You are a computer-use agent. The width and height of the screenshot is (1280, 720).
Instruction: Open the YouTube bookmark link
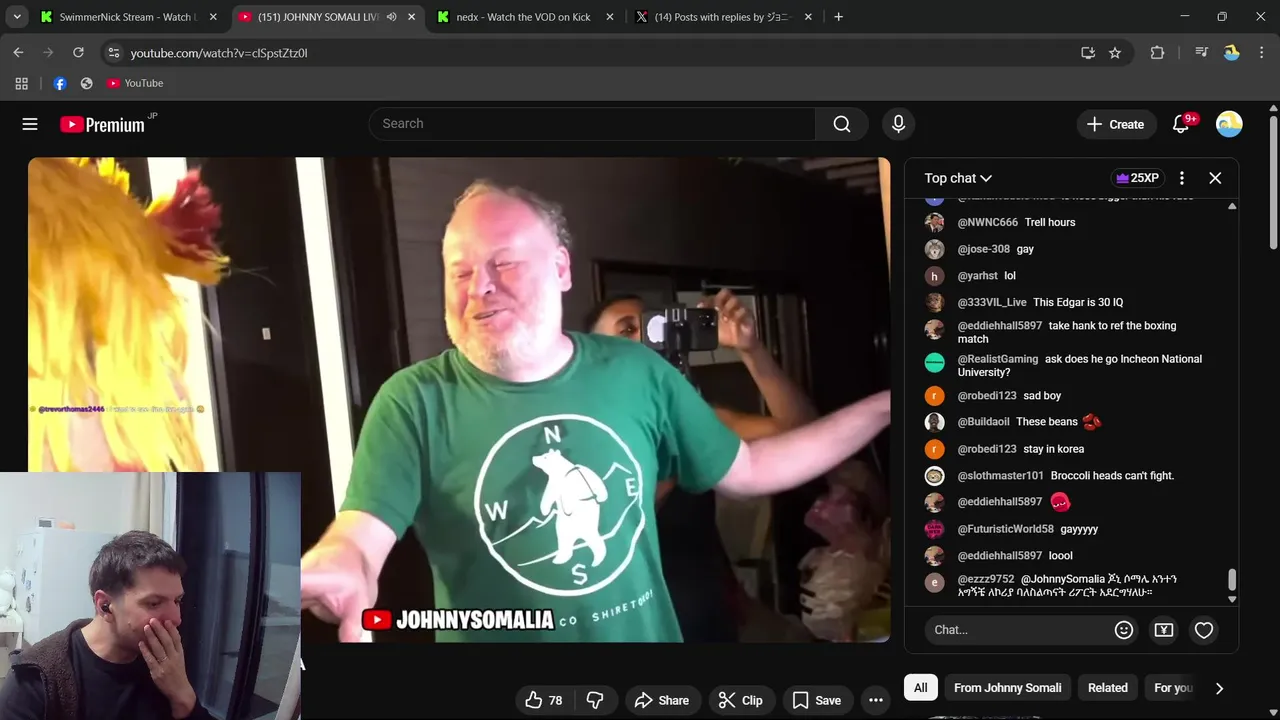[135, 83]
